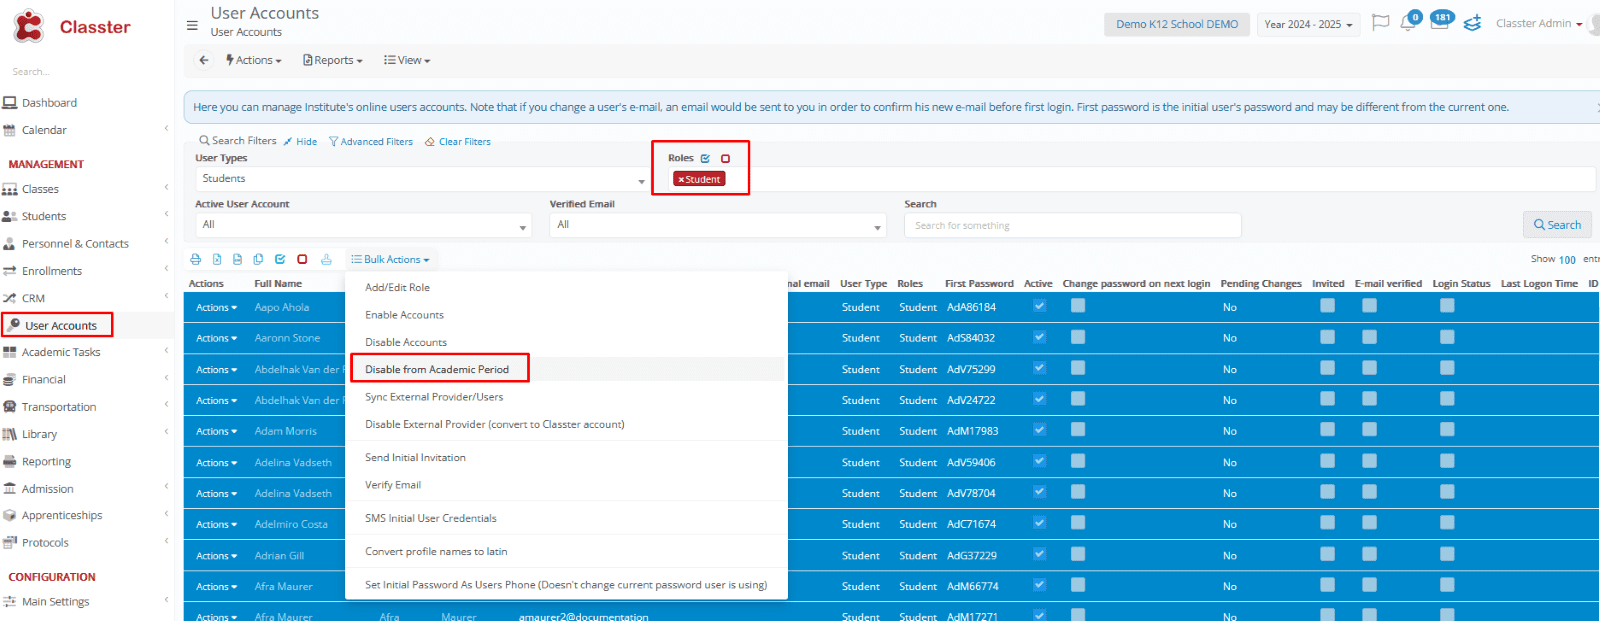Open Aaronn Stone user link

[287, 338]
